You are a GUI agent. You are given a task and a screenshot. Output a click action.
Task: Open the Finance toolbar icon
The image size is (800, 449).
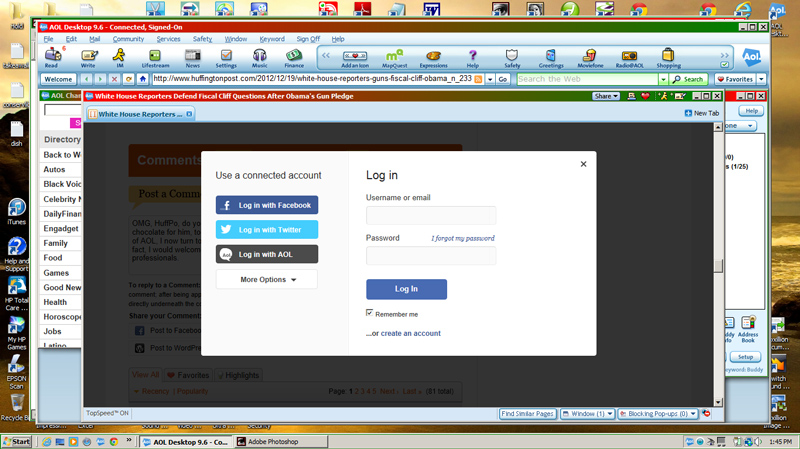[x=294, y=58]
